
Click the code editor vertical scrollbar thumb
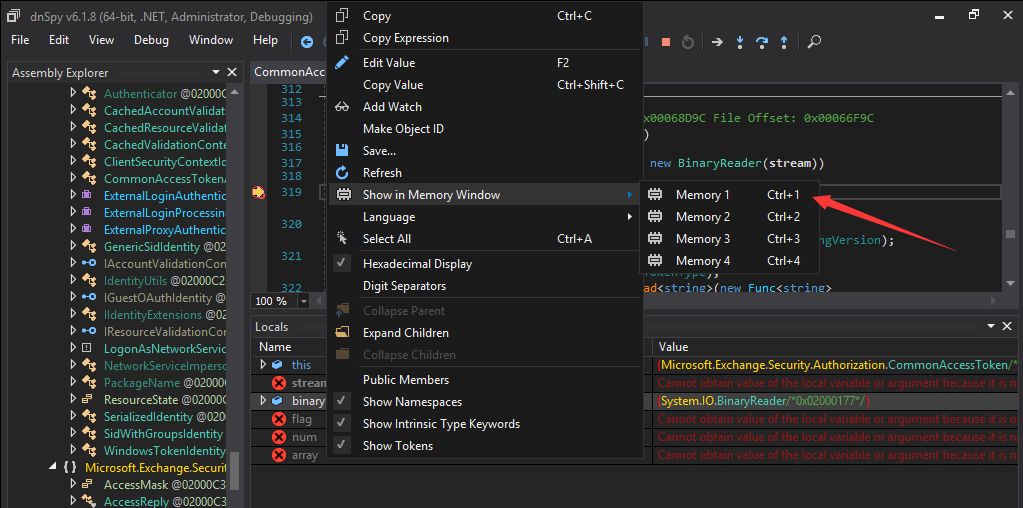(x=1010, y=233)
